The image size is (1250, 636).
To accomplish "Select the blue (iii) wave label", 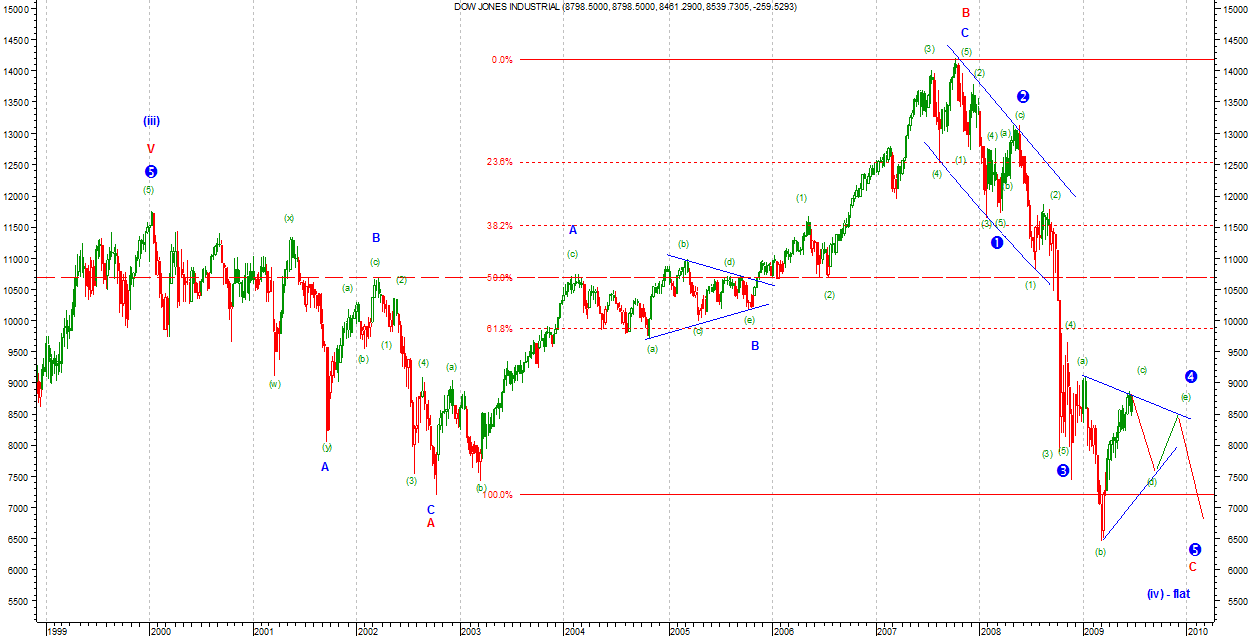I will coord(151,121).
